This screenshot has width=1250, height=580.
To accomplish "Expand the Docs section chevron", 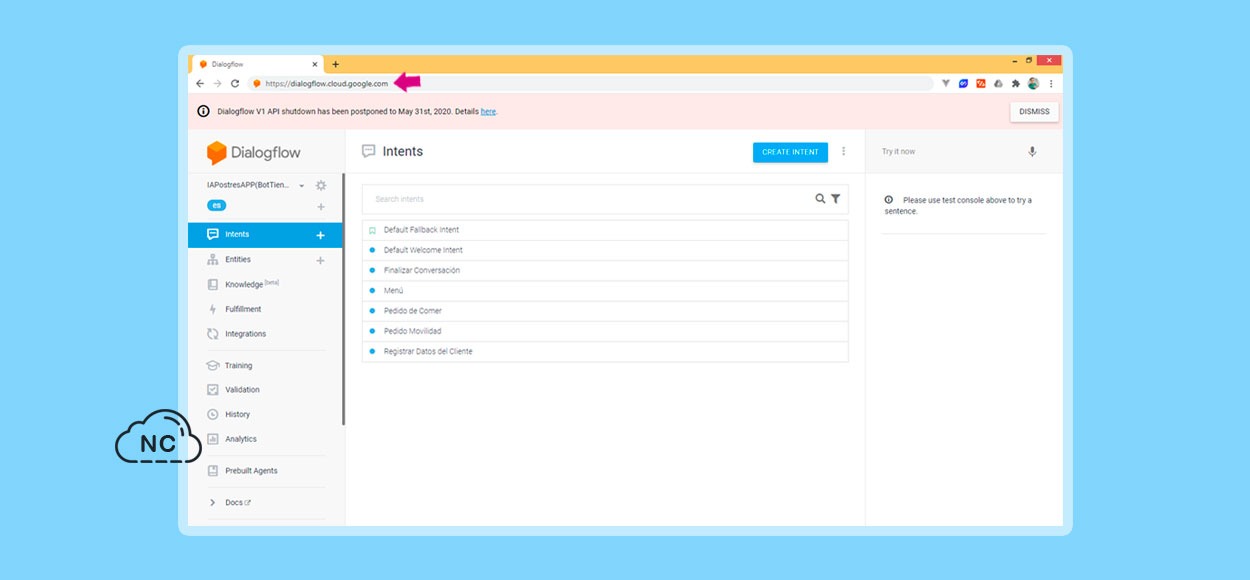I will 212,503.
